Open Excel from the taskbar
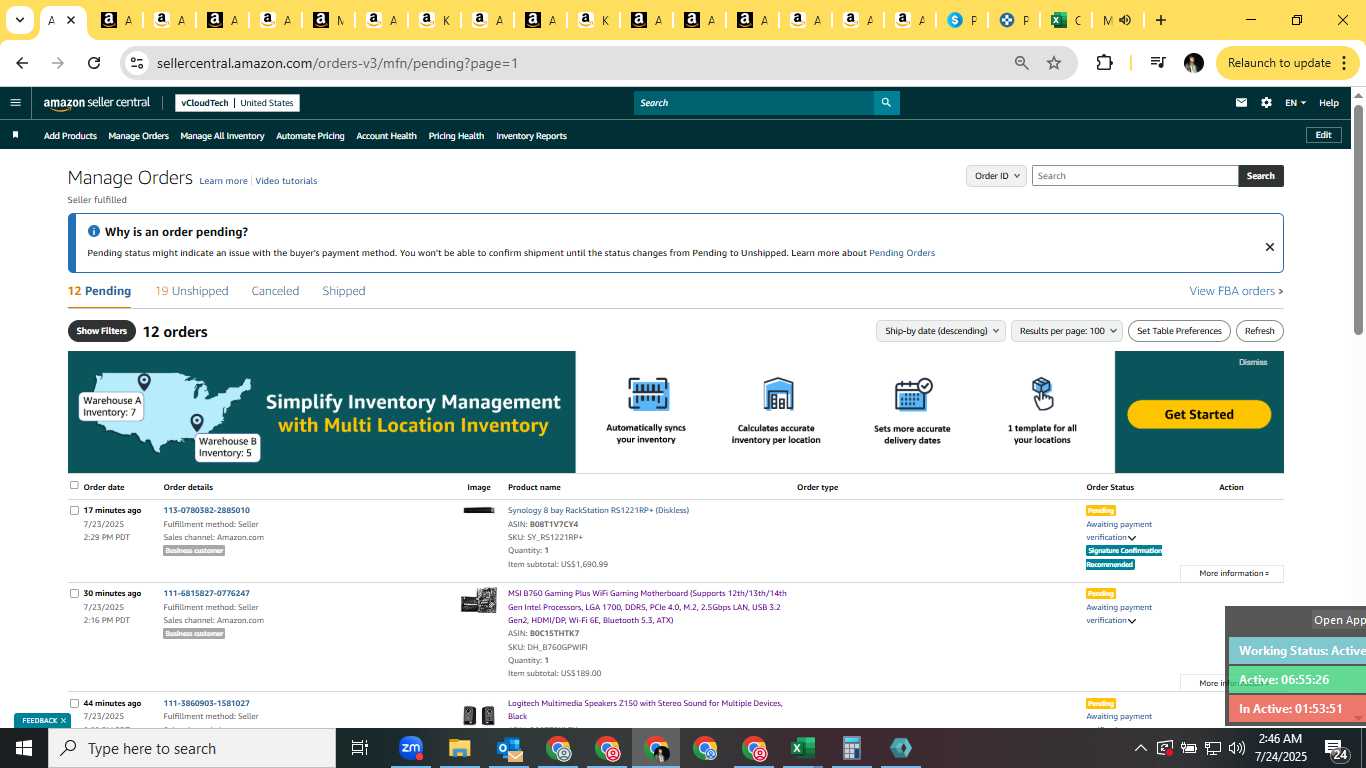The image size is (1366, 768). pyautogui.click(x=802, y=748)
